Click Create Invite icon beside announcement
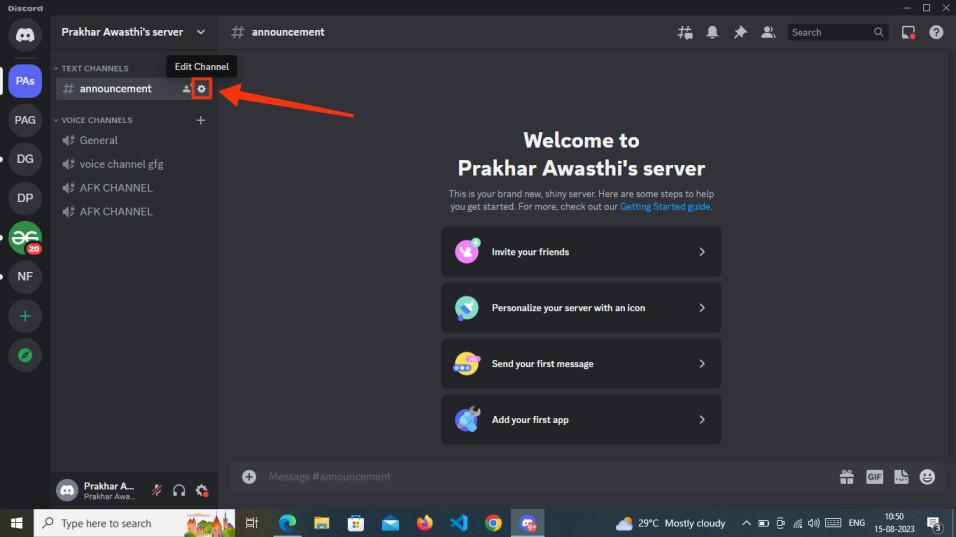Image resolution: width=956 pixels, height=537 pixels. [x=187, y=89]
